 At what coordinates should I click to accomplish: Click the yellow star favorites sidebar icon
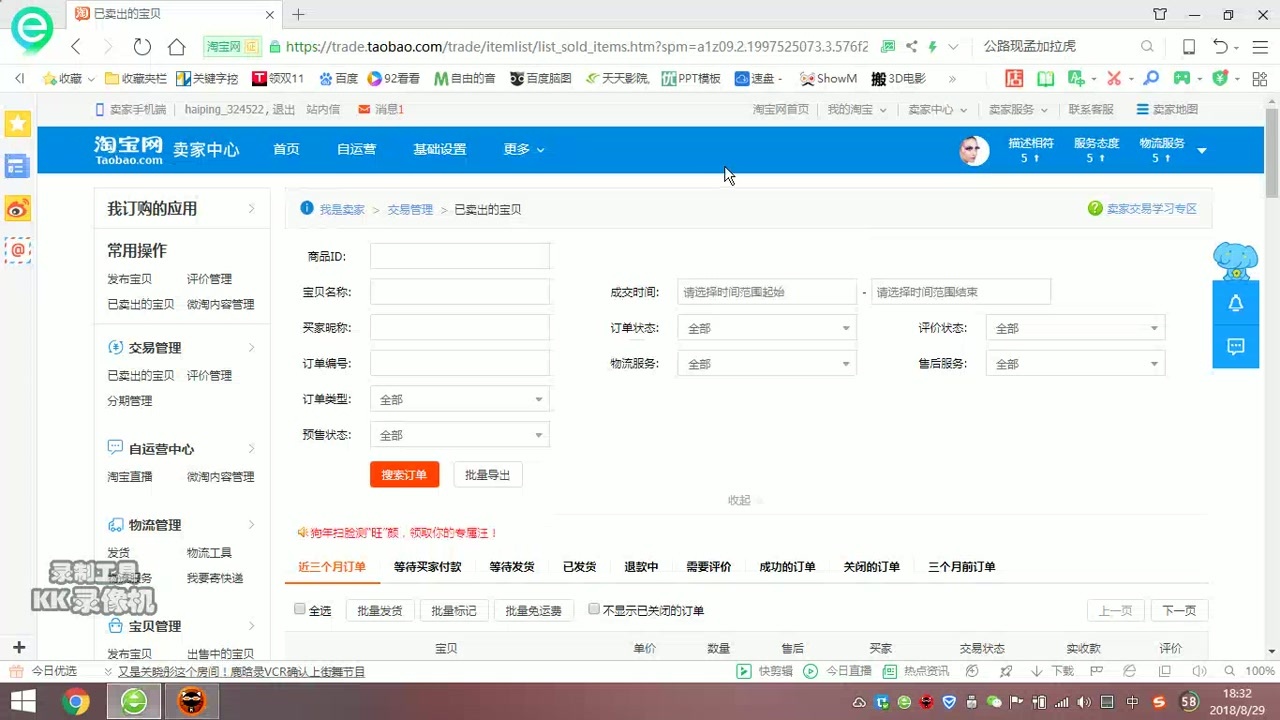pyautogui.click(x=18, y=123)
